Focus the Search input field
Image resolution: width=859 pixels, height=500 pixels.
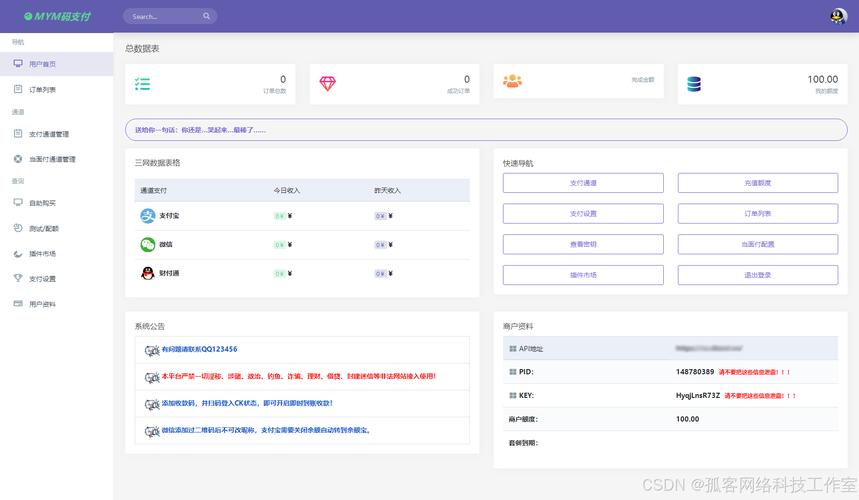170,16
